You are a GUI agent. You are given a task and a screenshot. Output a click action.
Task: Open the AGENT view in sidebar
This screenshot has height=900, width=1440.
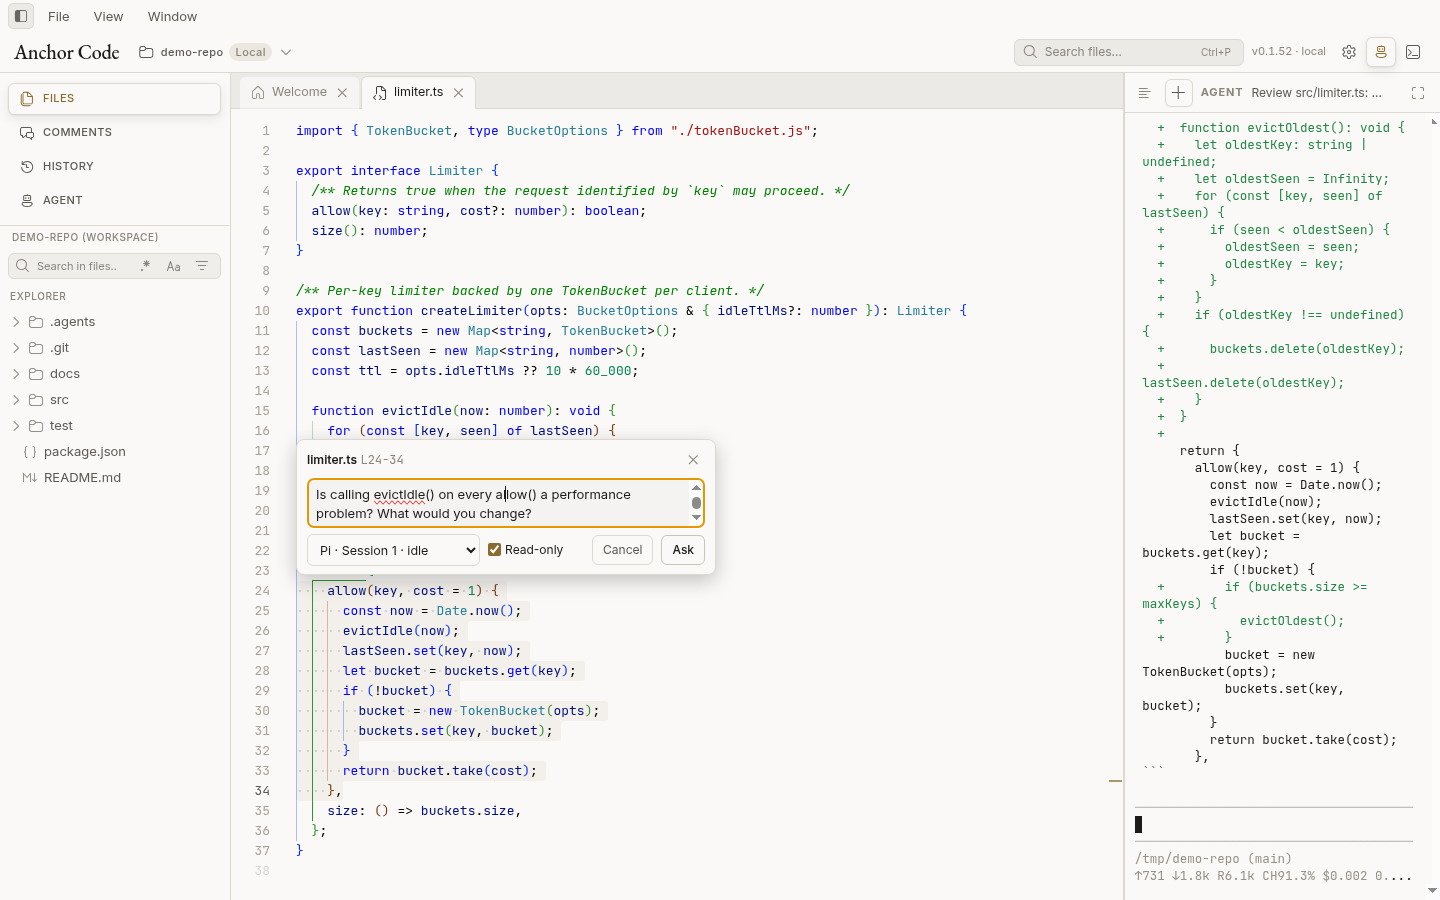115,200
